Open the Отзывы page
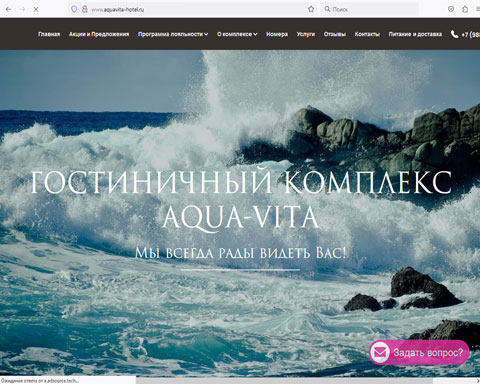Viewport: 480px width, 384px height. click(335, 34)
